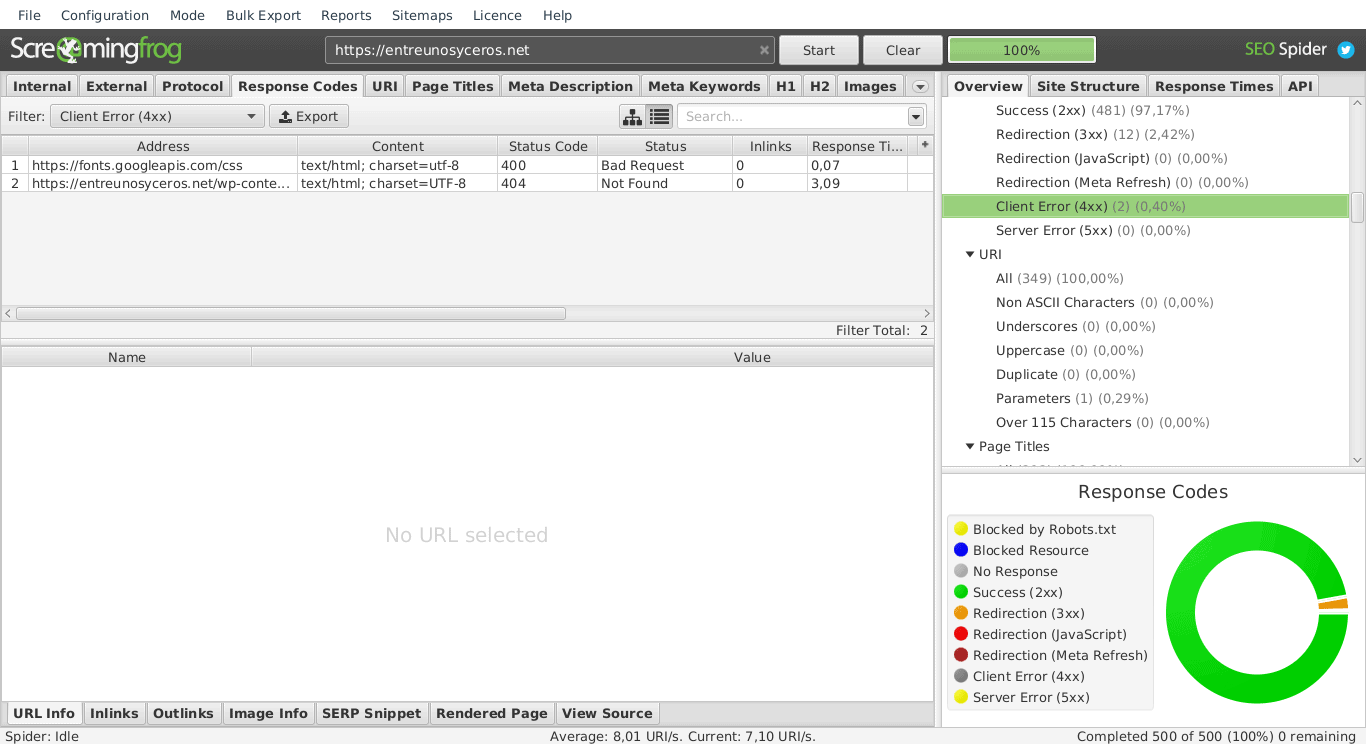Open the Inlinks bottom tab
Viewport: 1366px width, 744px height.
coord(114,713)
